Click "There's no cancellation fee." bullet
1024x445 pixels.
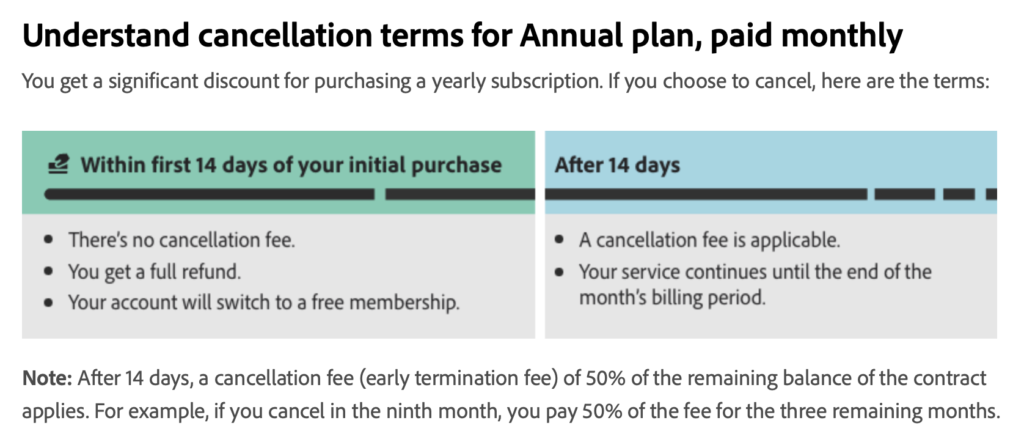click(182, 240)
